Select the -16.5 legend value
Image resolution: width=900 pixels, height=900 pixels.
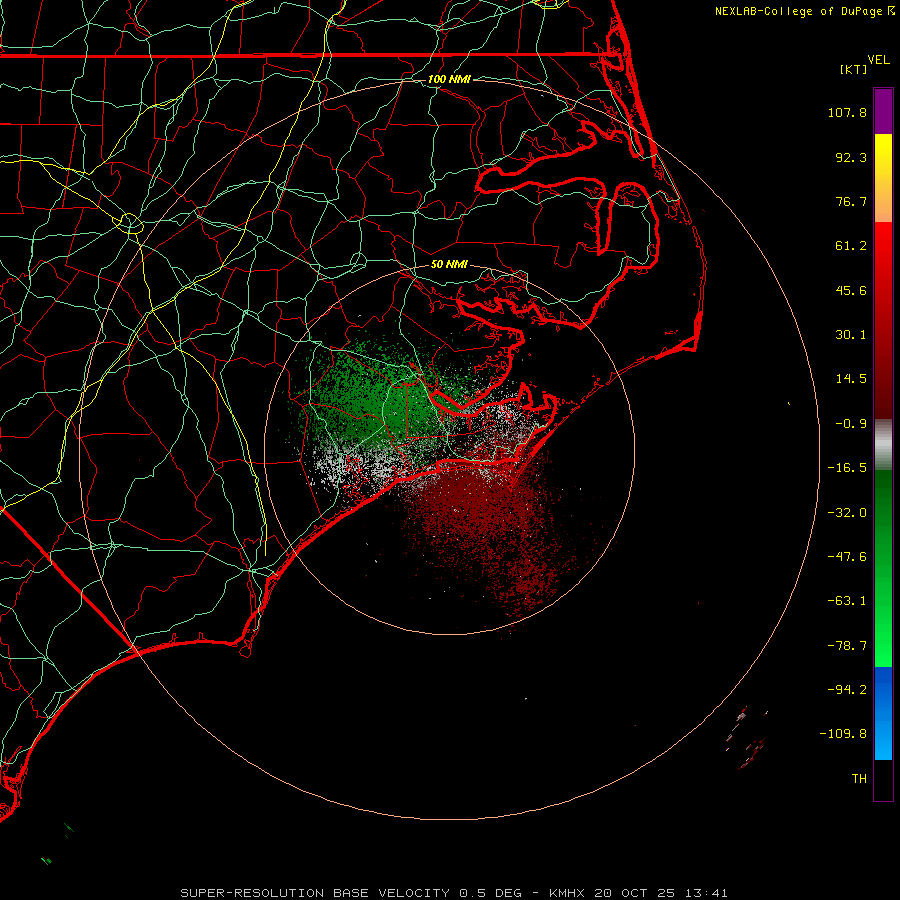pos(847,468)
